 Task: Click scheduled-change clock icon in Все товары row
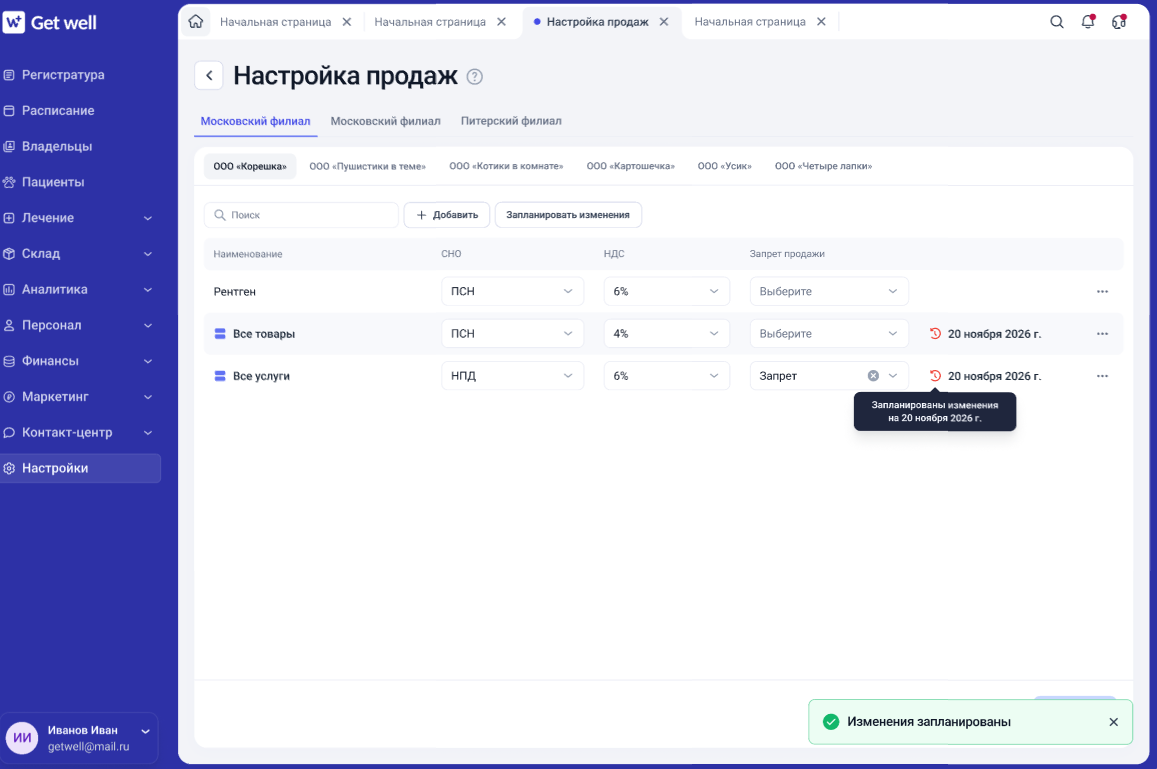tap(935, 334)
